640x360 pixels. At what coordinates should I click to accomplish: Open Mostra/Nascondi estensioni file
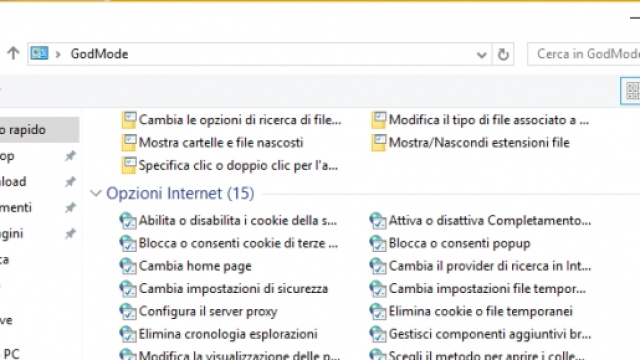(x=479, y=143)
